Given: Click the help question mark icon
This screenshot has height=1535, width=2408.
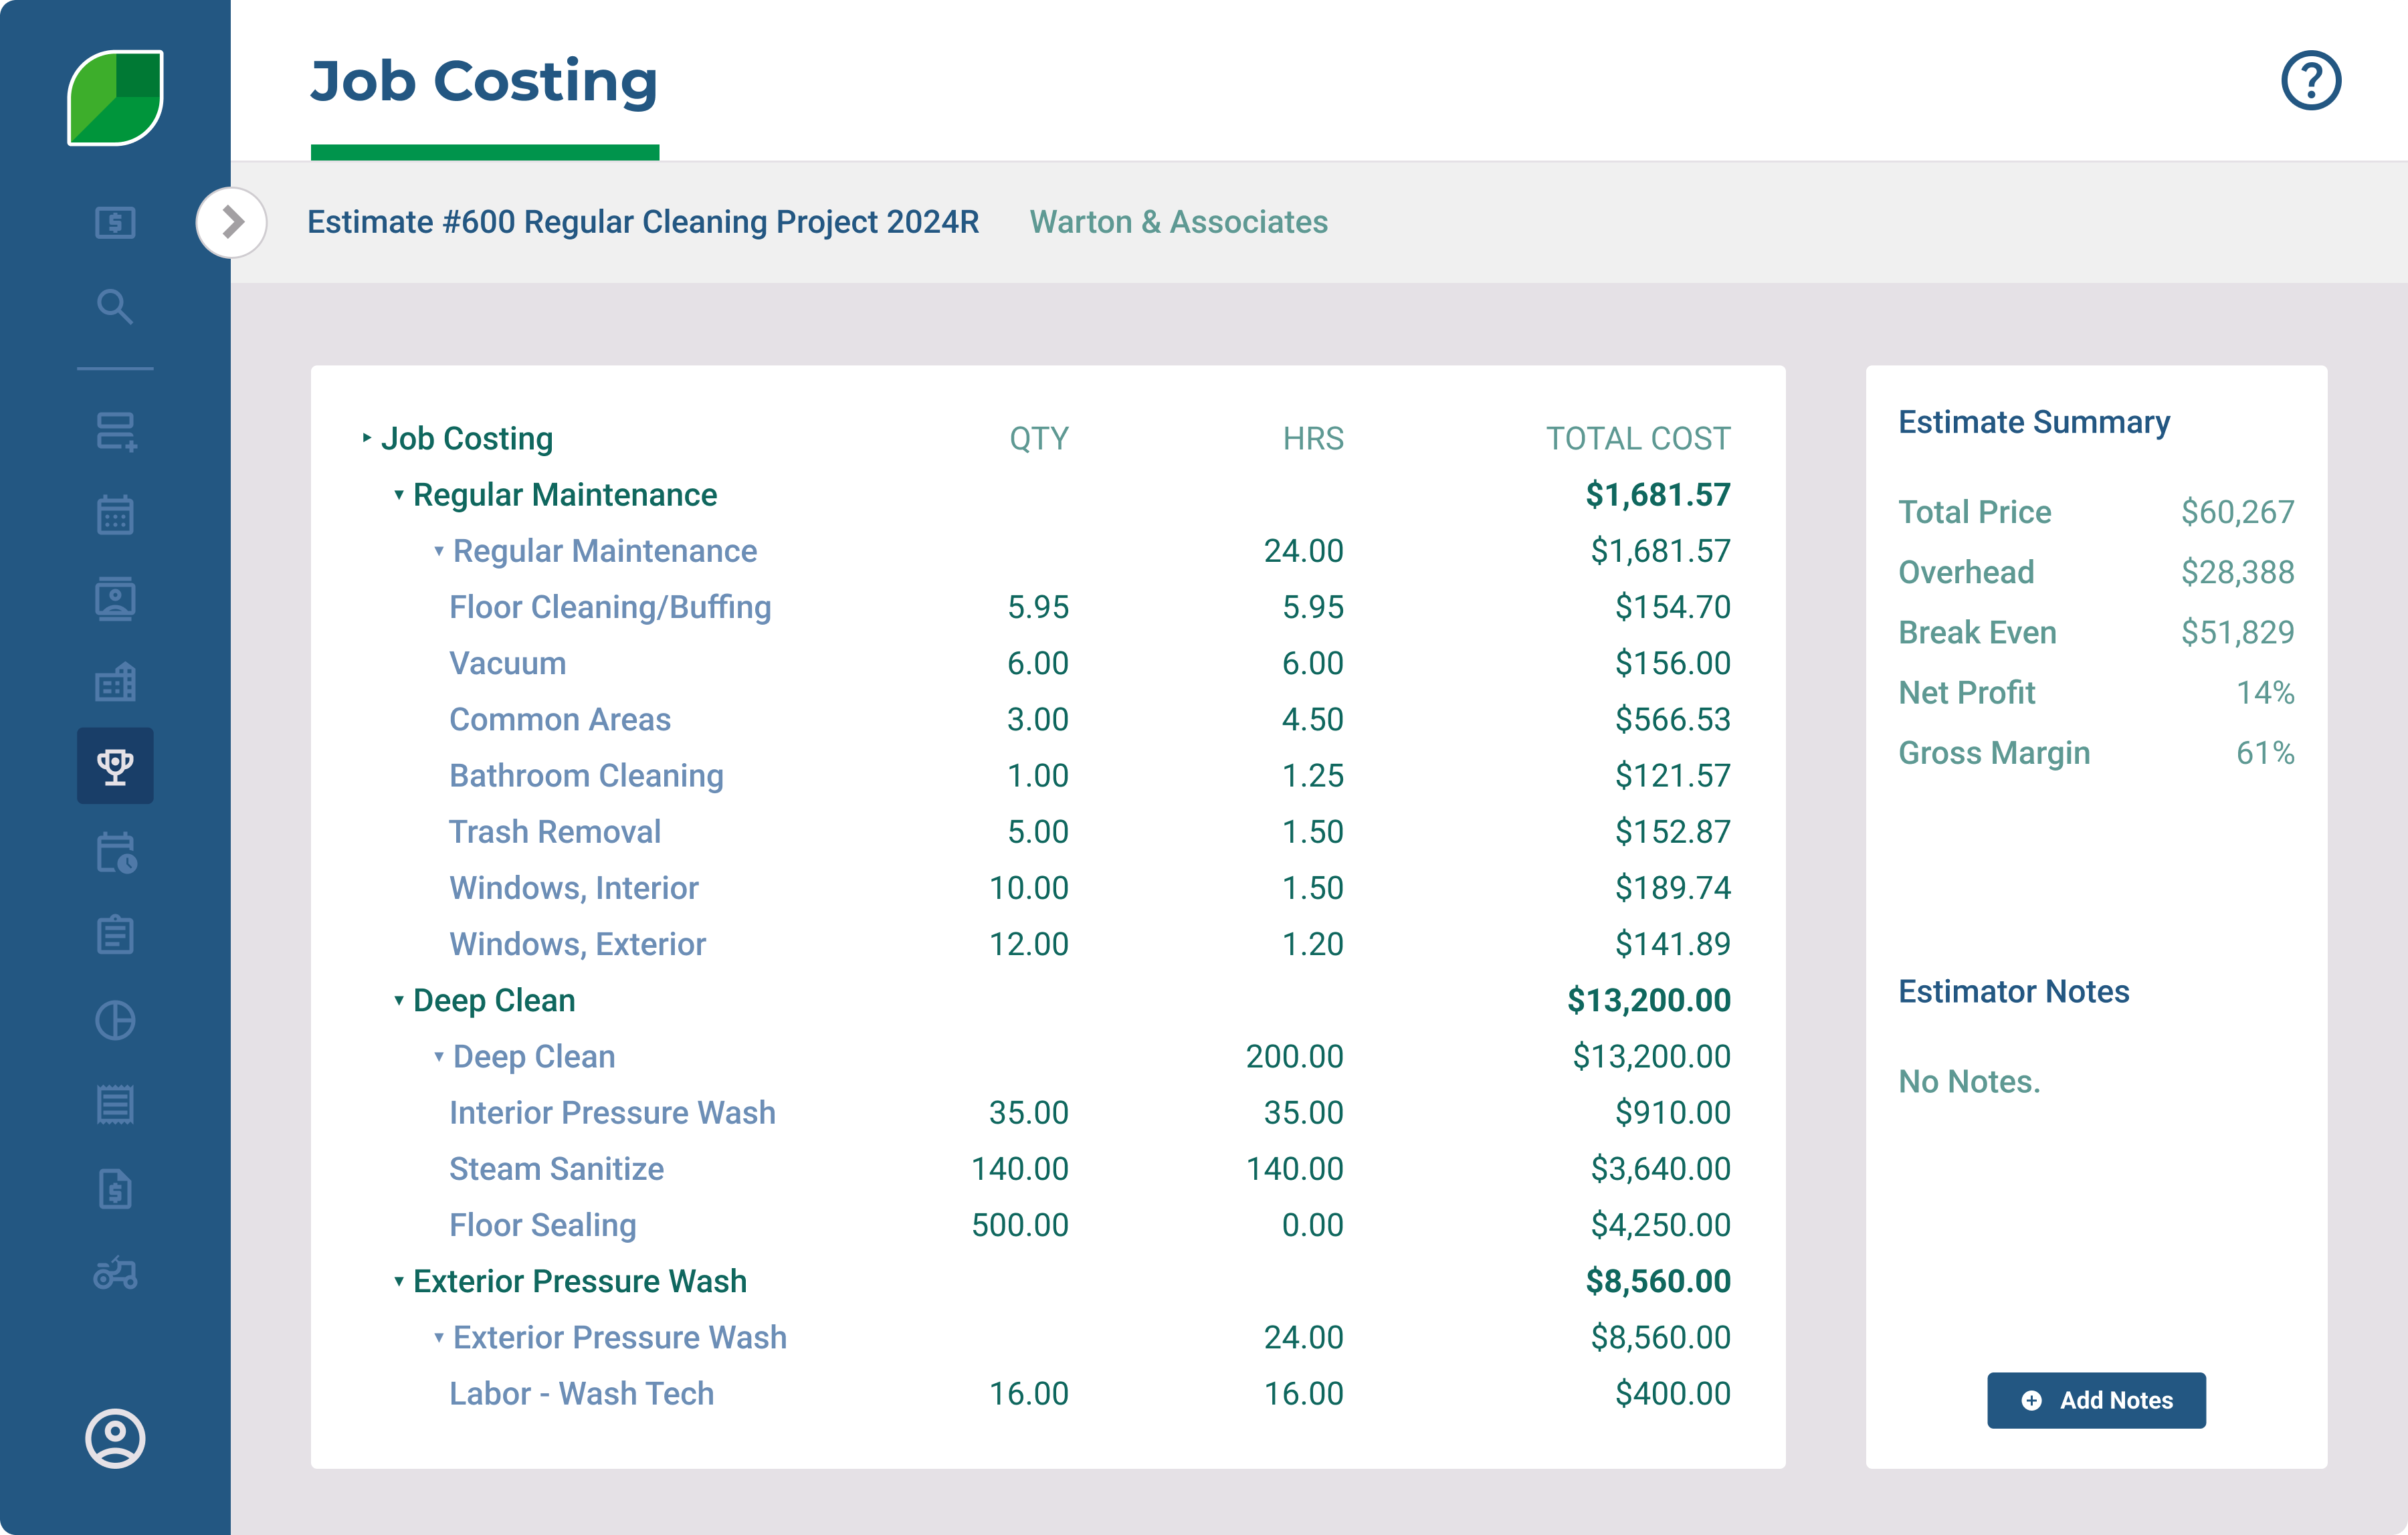Looking at the screenshot, I should (x=2311, y=80).
